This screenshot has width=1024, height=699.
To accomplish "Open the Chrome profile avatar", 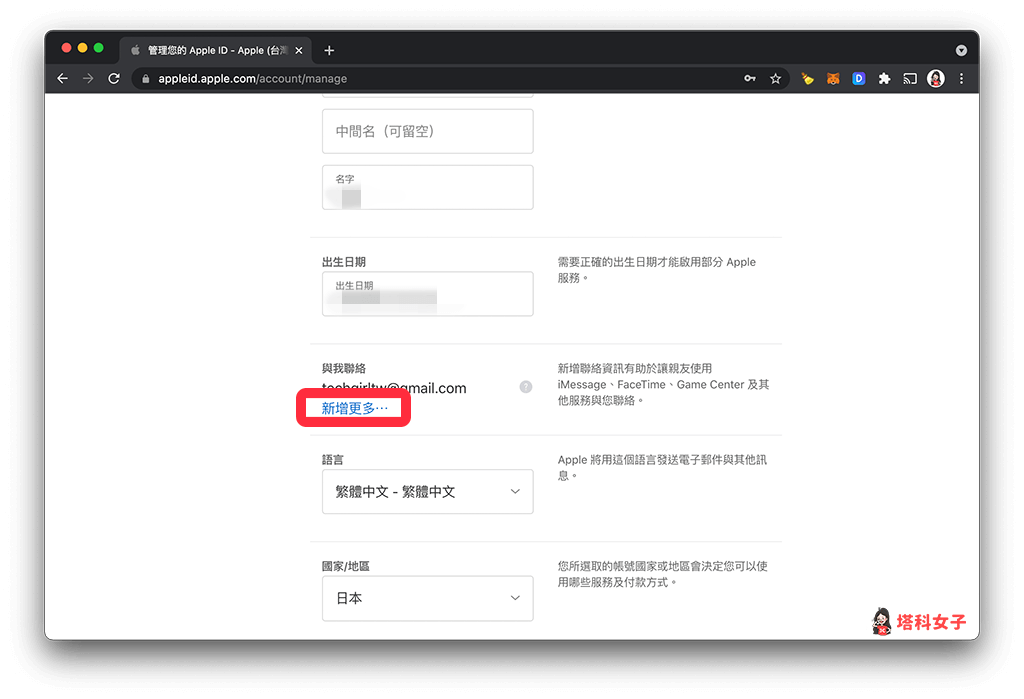I will click(936, 78).
